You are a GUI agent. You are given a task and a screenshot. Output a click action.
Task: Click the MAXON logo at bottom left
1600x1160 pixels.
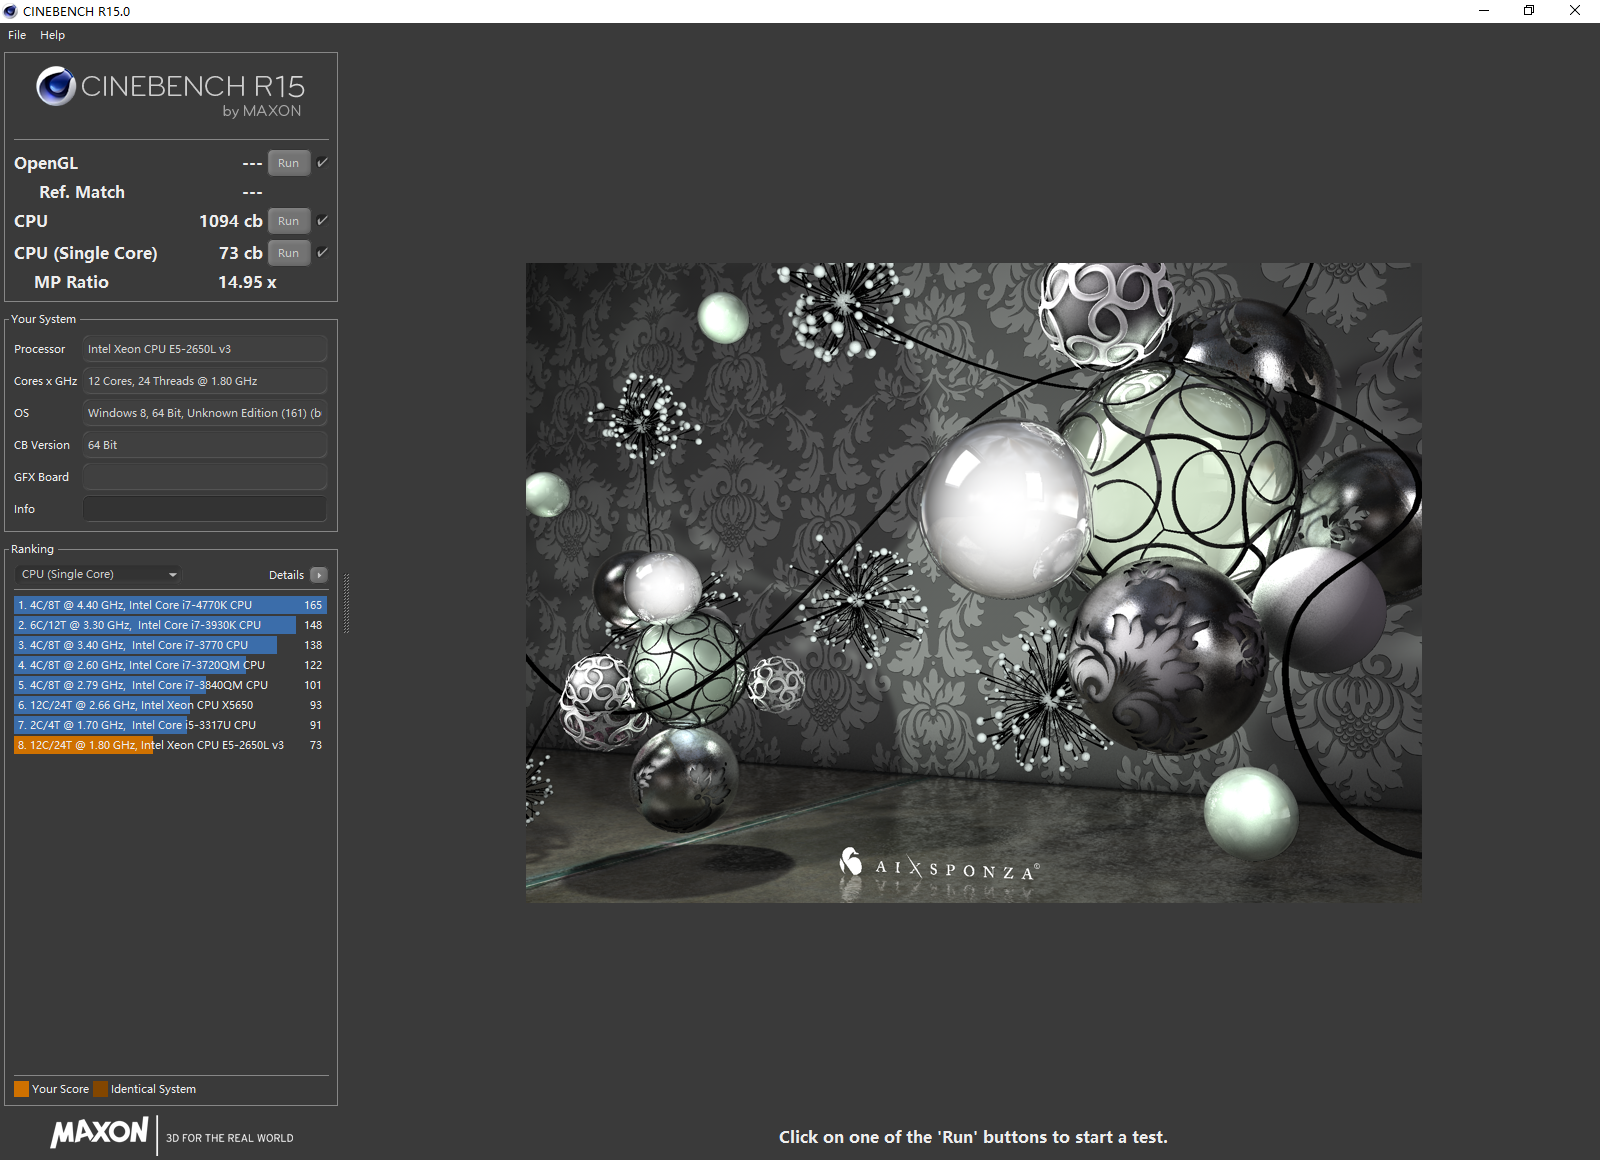(99, 1133)
